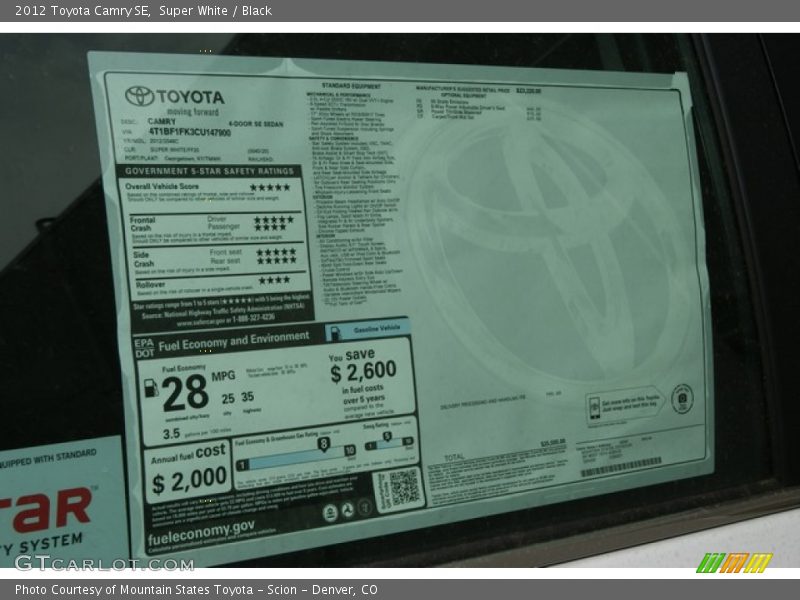Click the EPA DOT badge
The height and width of the screenshot is (600, 800).
[x=144, y=348]
